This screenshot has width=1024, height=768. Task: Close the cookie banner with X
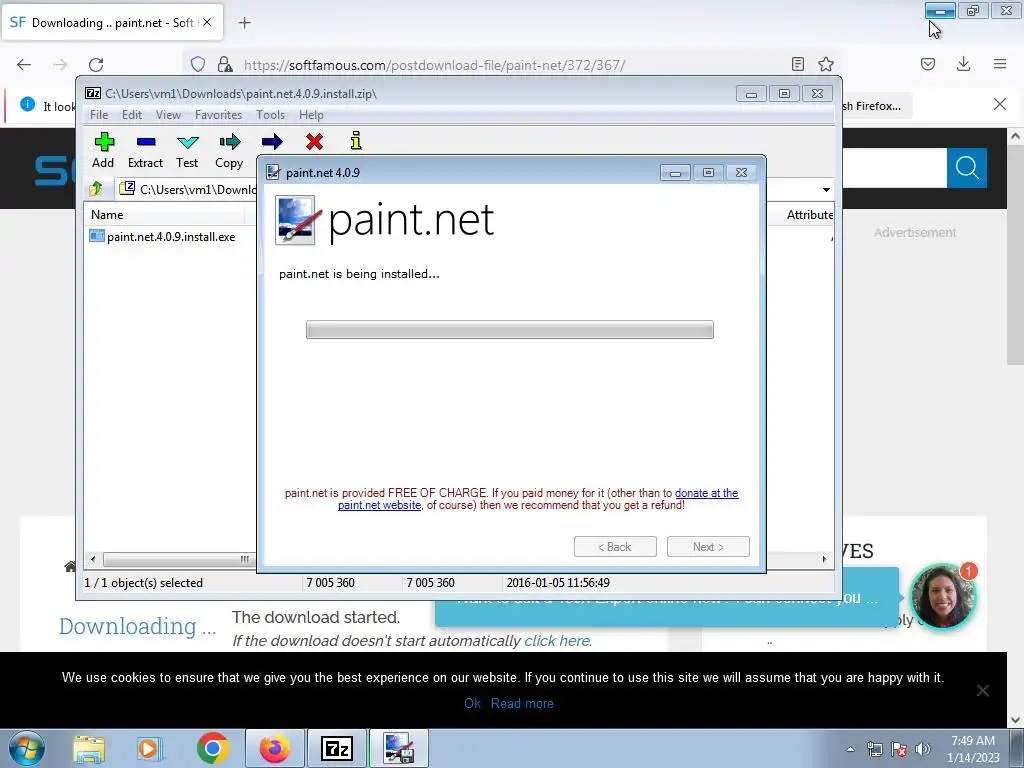982,690
